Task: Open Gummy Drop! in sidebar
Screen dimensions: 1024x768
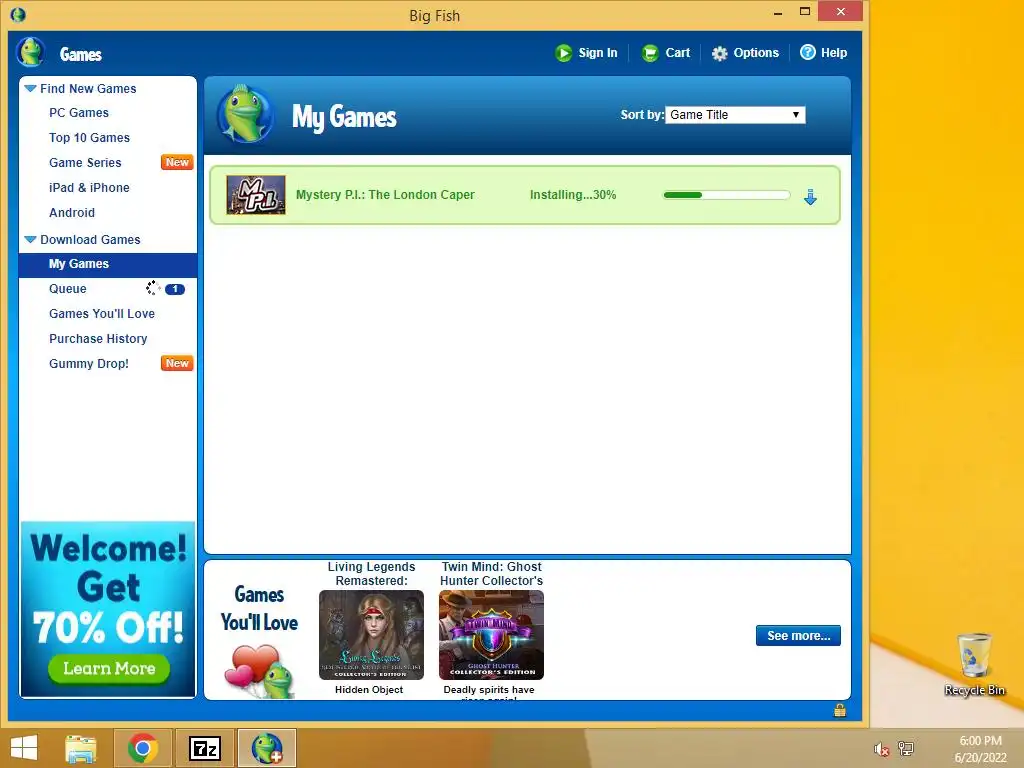Action: (x=89, y=363)
